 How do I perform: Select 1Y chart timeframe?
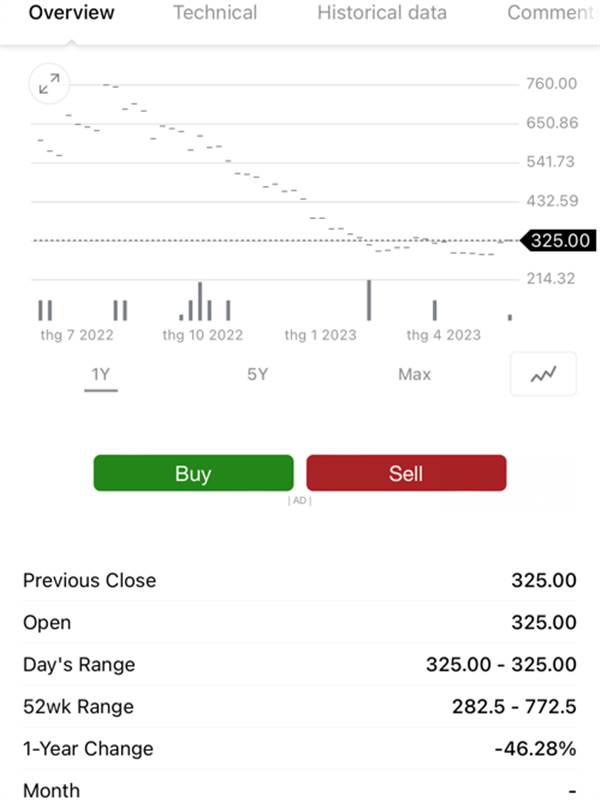[x=101, y=374]
